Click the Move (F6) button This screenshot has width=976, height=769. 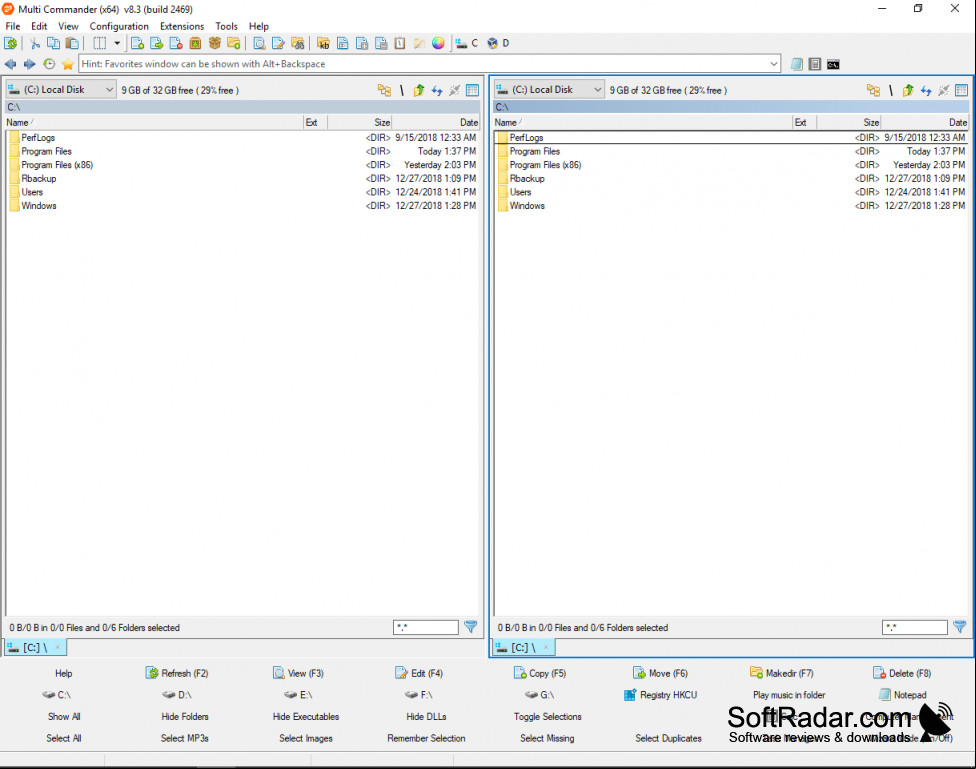point(660,673)
